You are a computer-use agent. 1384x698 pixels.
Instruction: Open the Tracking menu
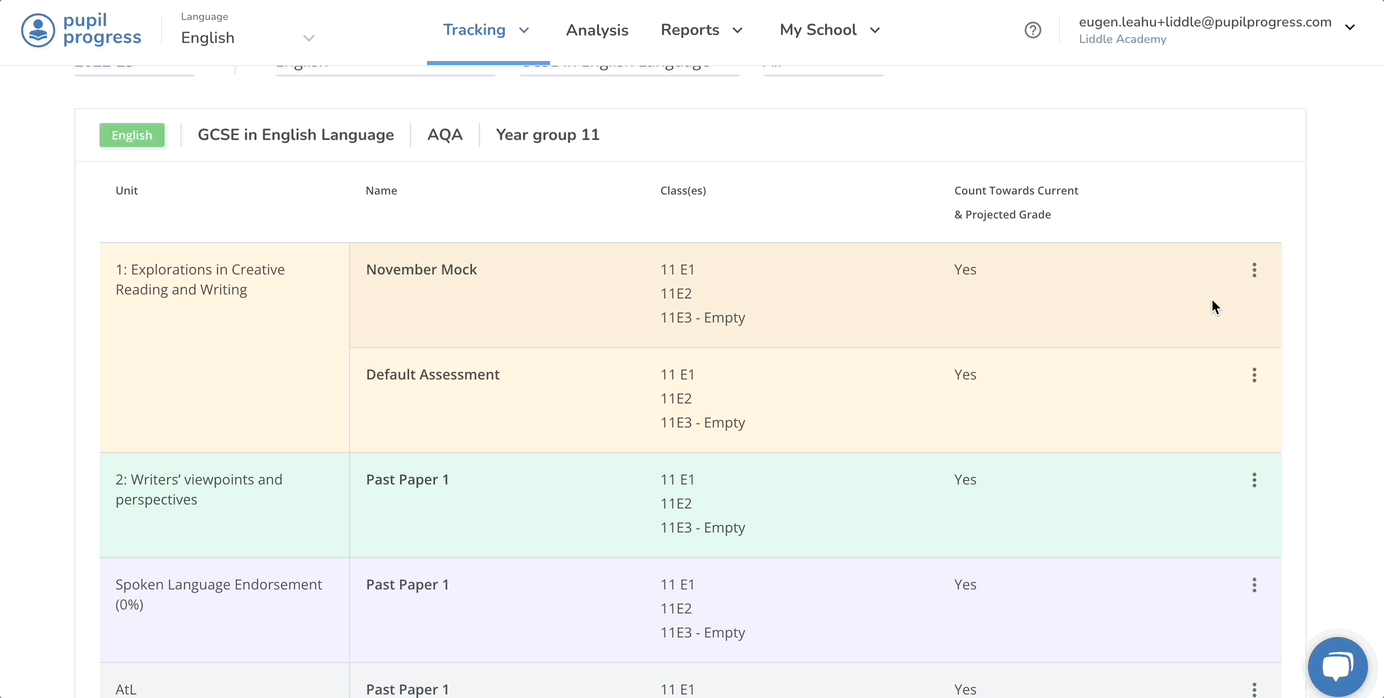click(x=486, y=30)
